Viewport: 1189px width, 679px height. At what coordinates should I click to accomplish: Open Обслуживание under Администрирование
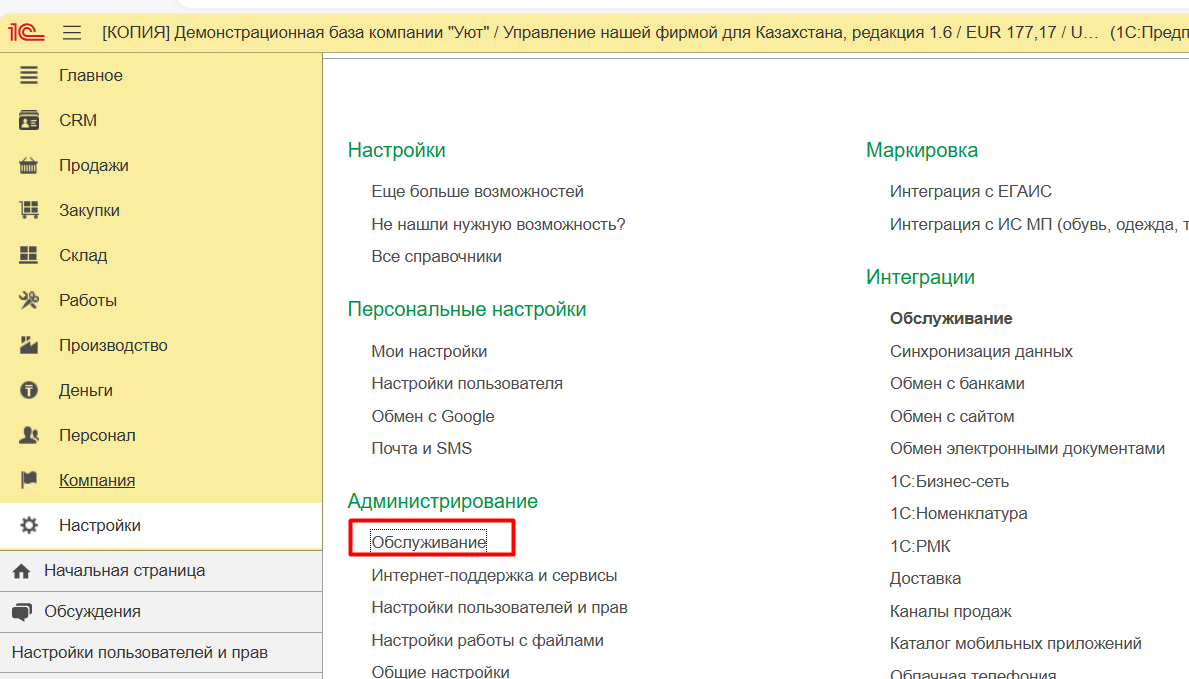pos(428,542)
